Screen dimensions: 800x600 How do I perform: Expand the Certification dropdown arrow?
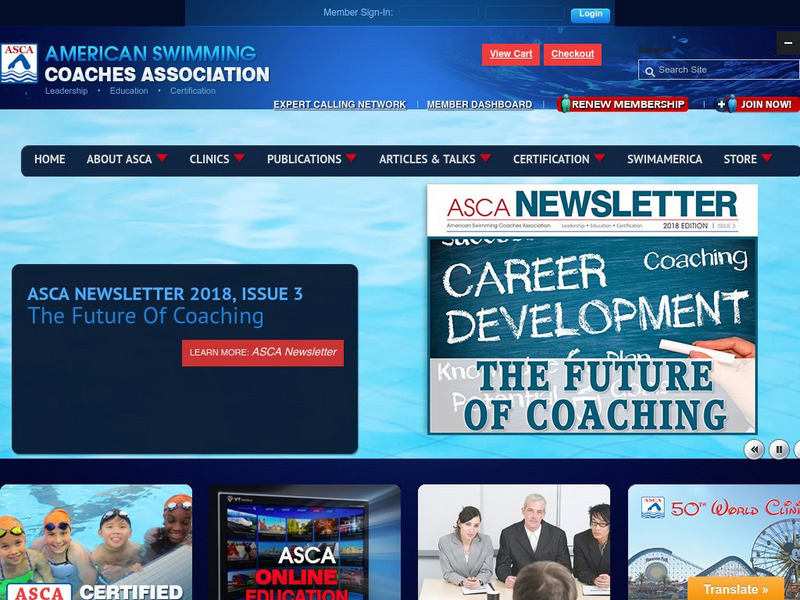[x=600, y=158]
